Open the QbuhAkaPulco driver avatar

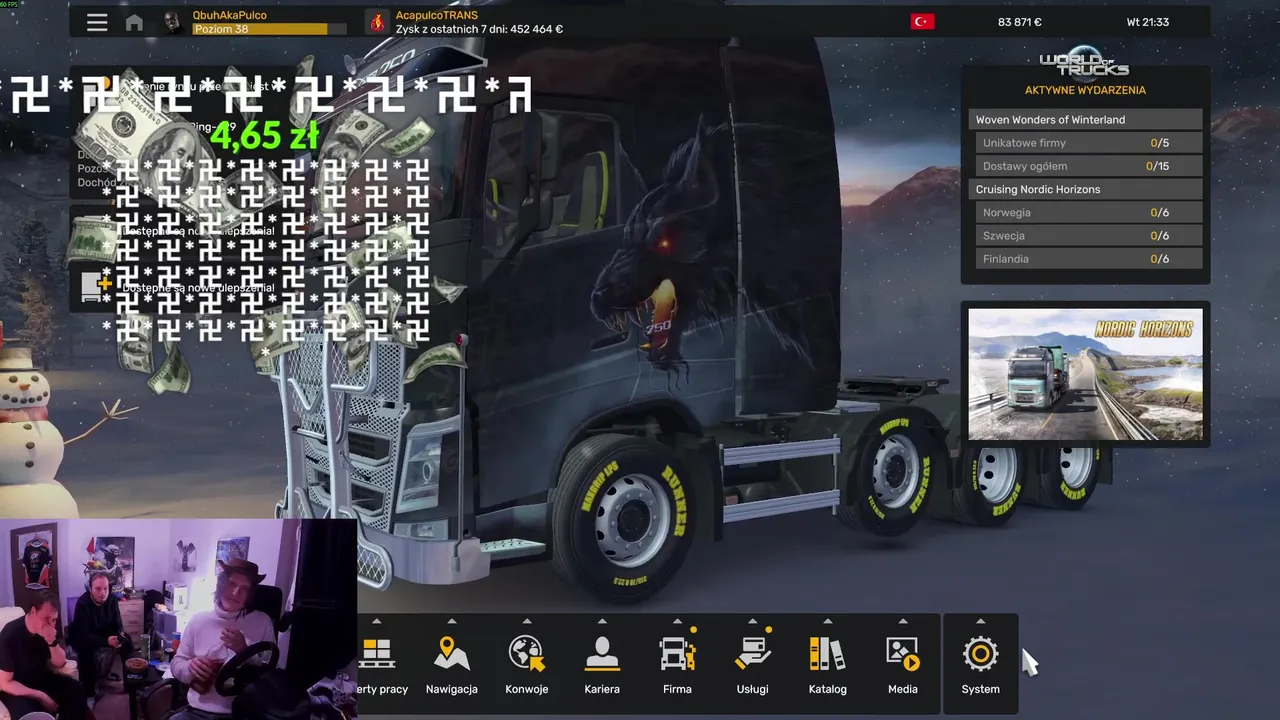coord(172,22)
